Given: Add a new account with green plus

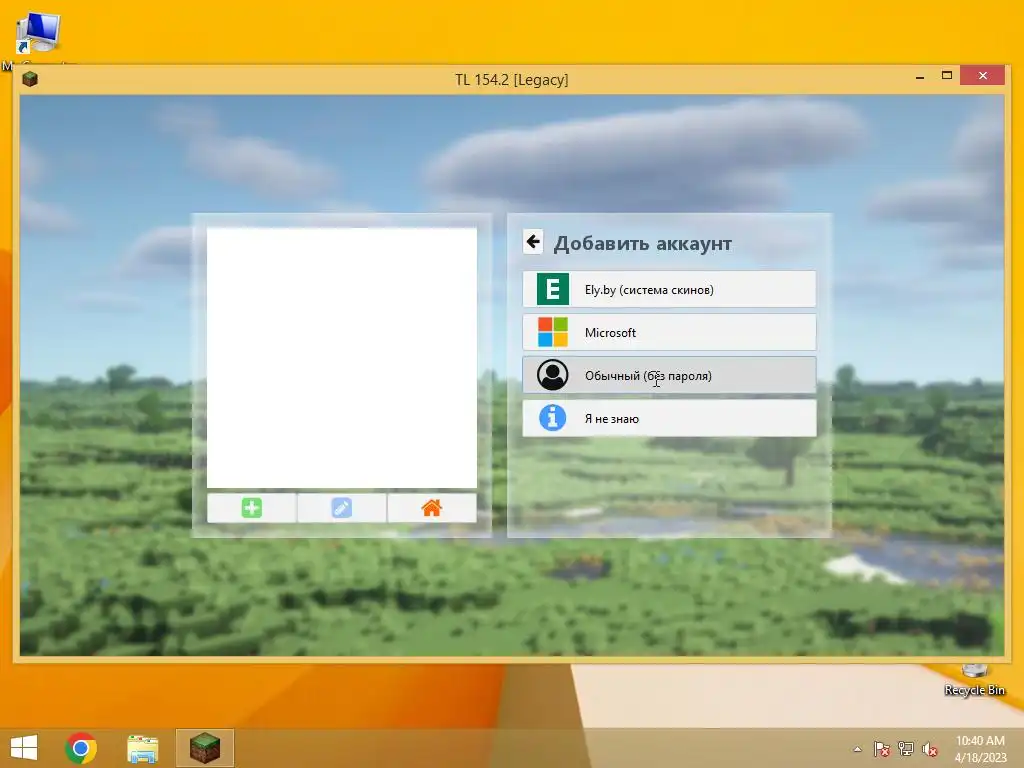Looking at the screenshot, I should coord(251,508).
